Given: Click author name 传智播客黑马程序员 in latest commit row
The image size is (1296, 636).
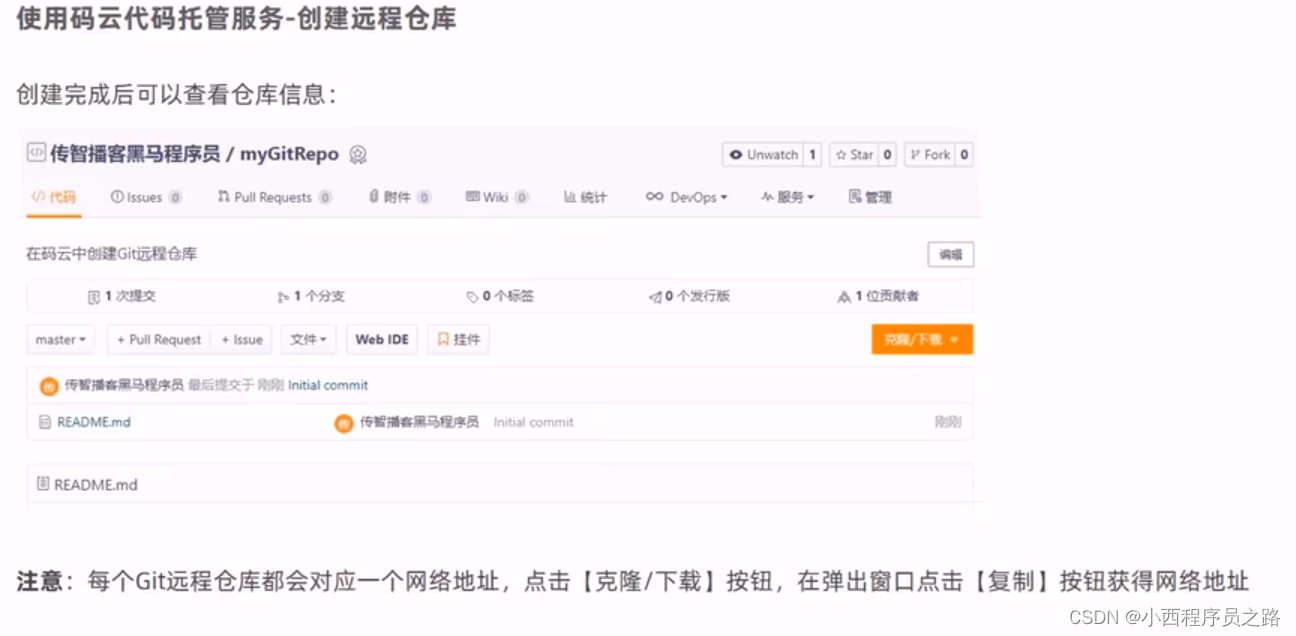Looking at the screenshot, I should (x=124, y=385).
